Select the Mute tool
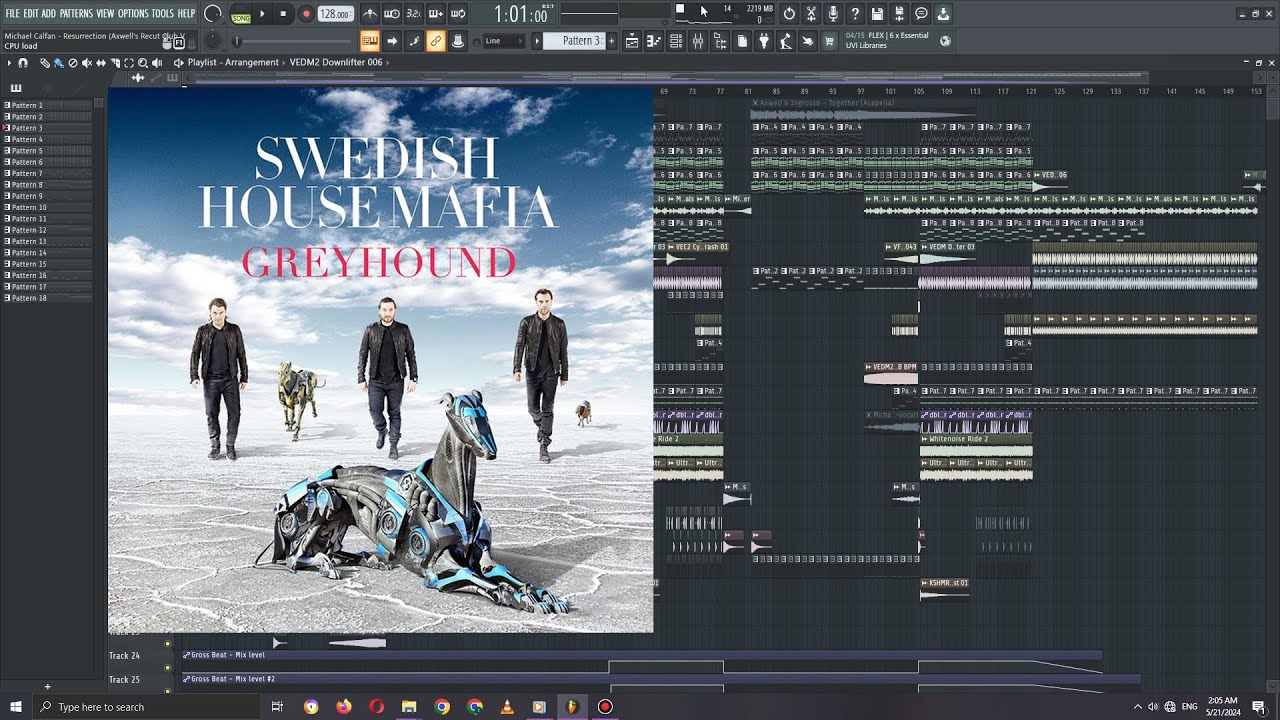Viewport: 1280px width, 720px height. (x=87, y=62)
